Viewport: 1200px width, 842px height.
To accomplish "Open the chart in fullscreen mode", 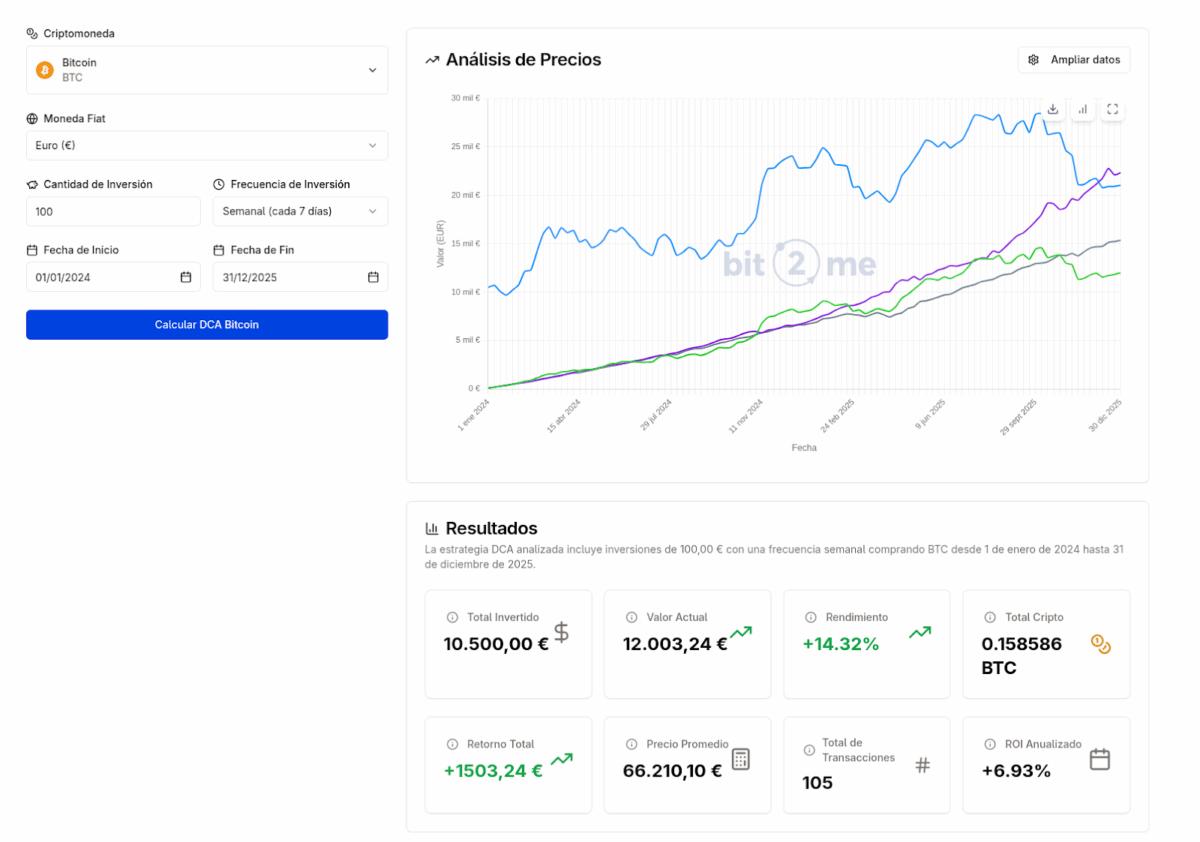I will [x=1113, y=109].
